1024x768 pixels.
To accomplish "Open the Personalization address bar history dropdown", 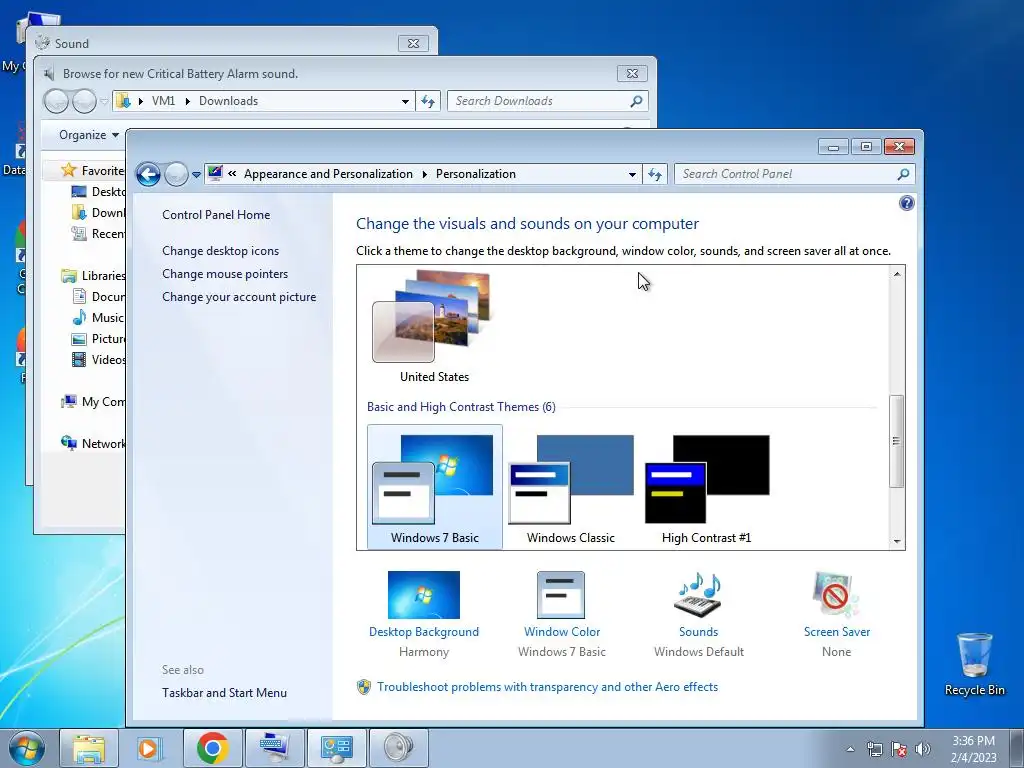I will 632,174.
